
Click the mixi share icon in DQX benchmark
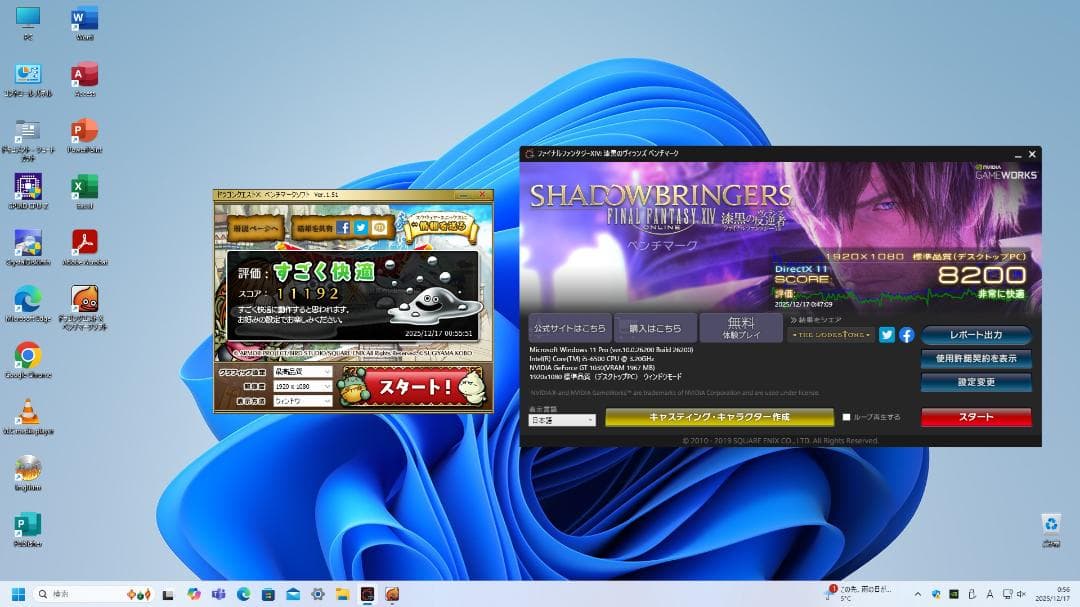(381, 227)
